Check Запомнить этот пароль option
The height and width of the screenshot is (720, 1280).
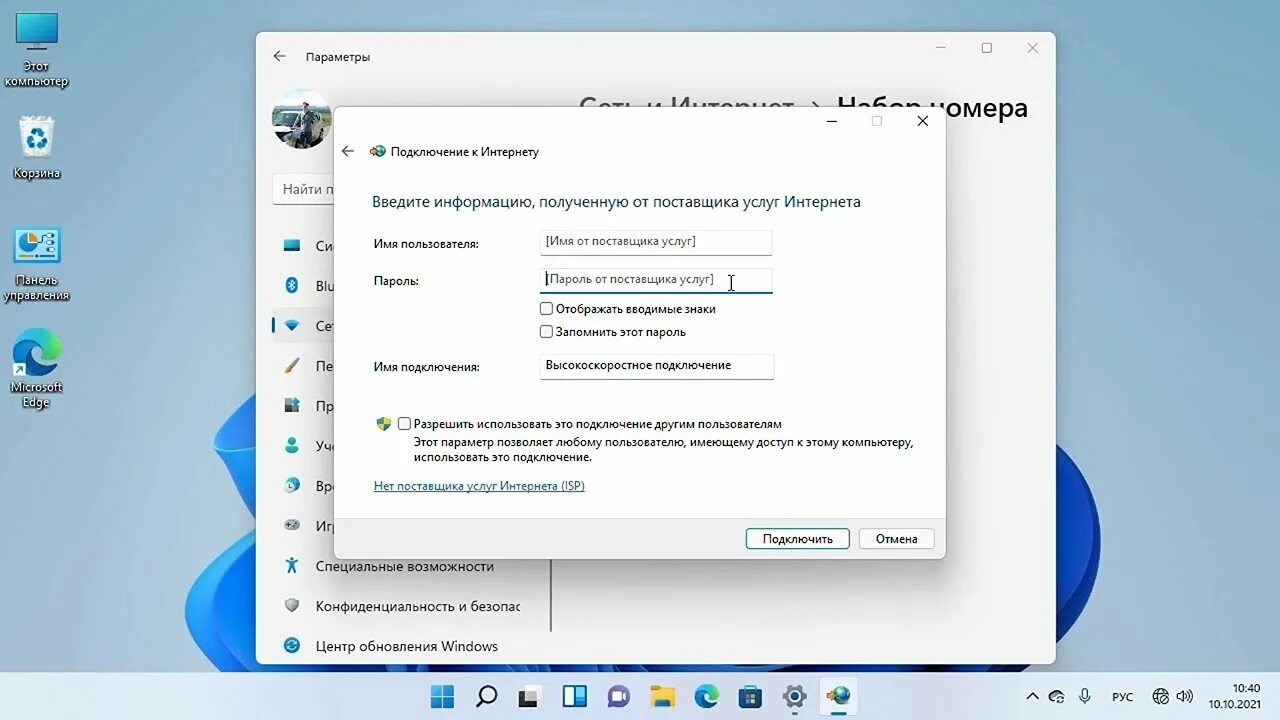tap(546, 331)
